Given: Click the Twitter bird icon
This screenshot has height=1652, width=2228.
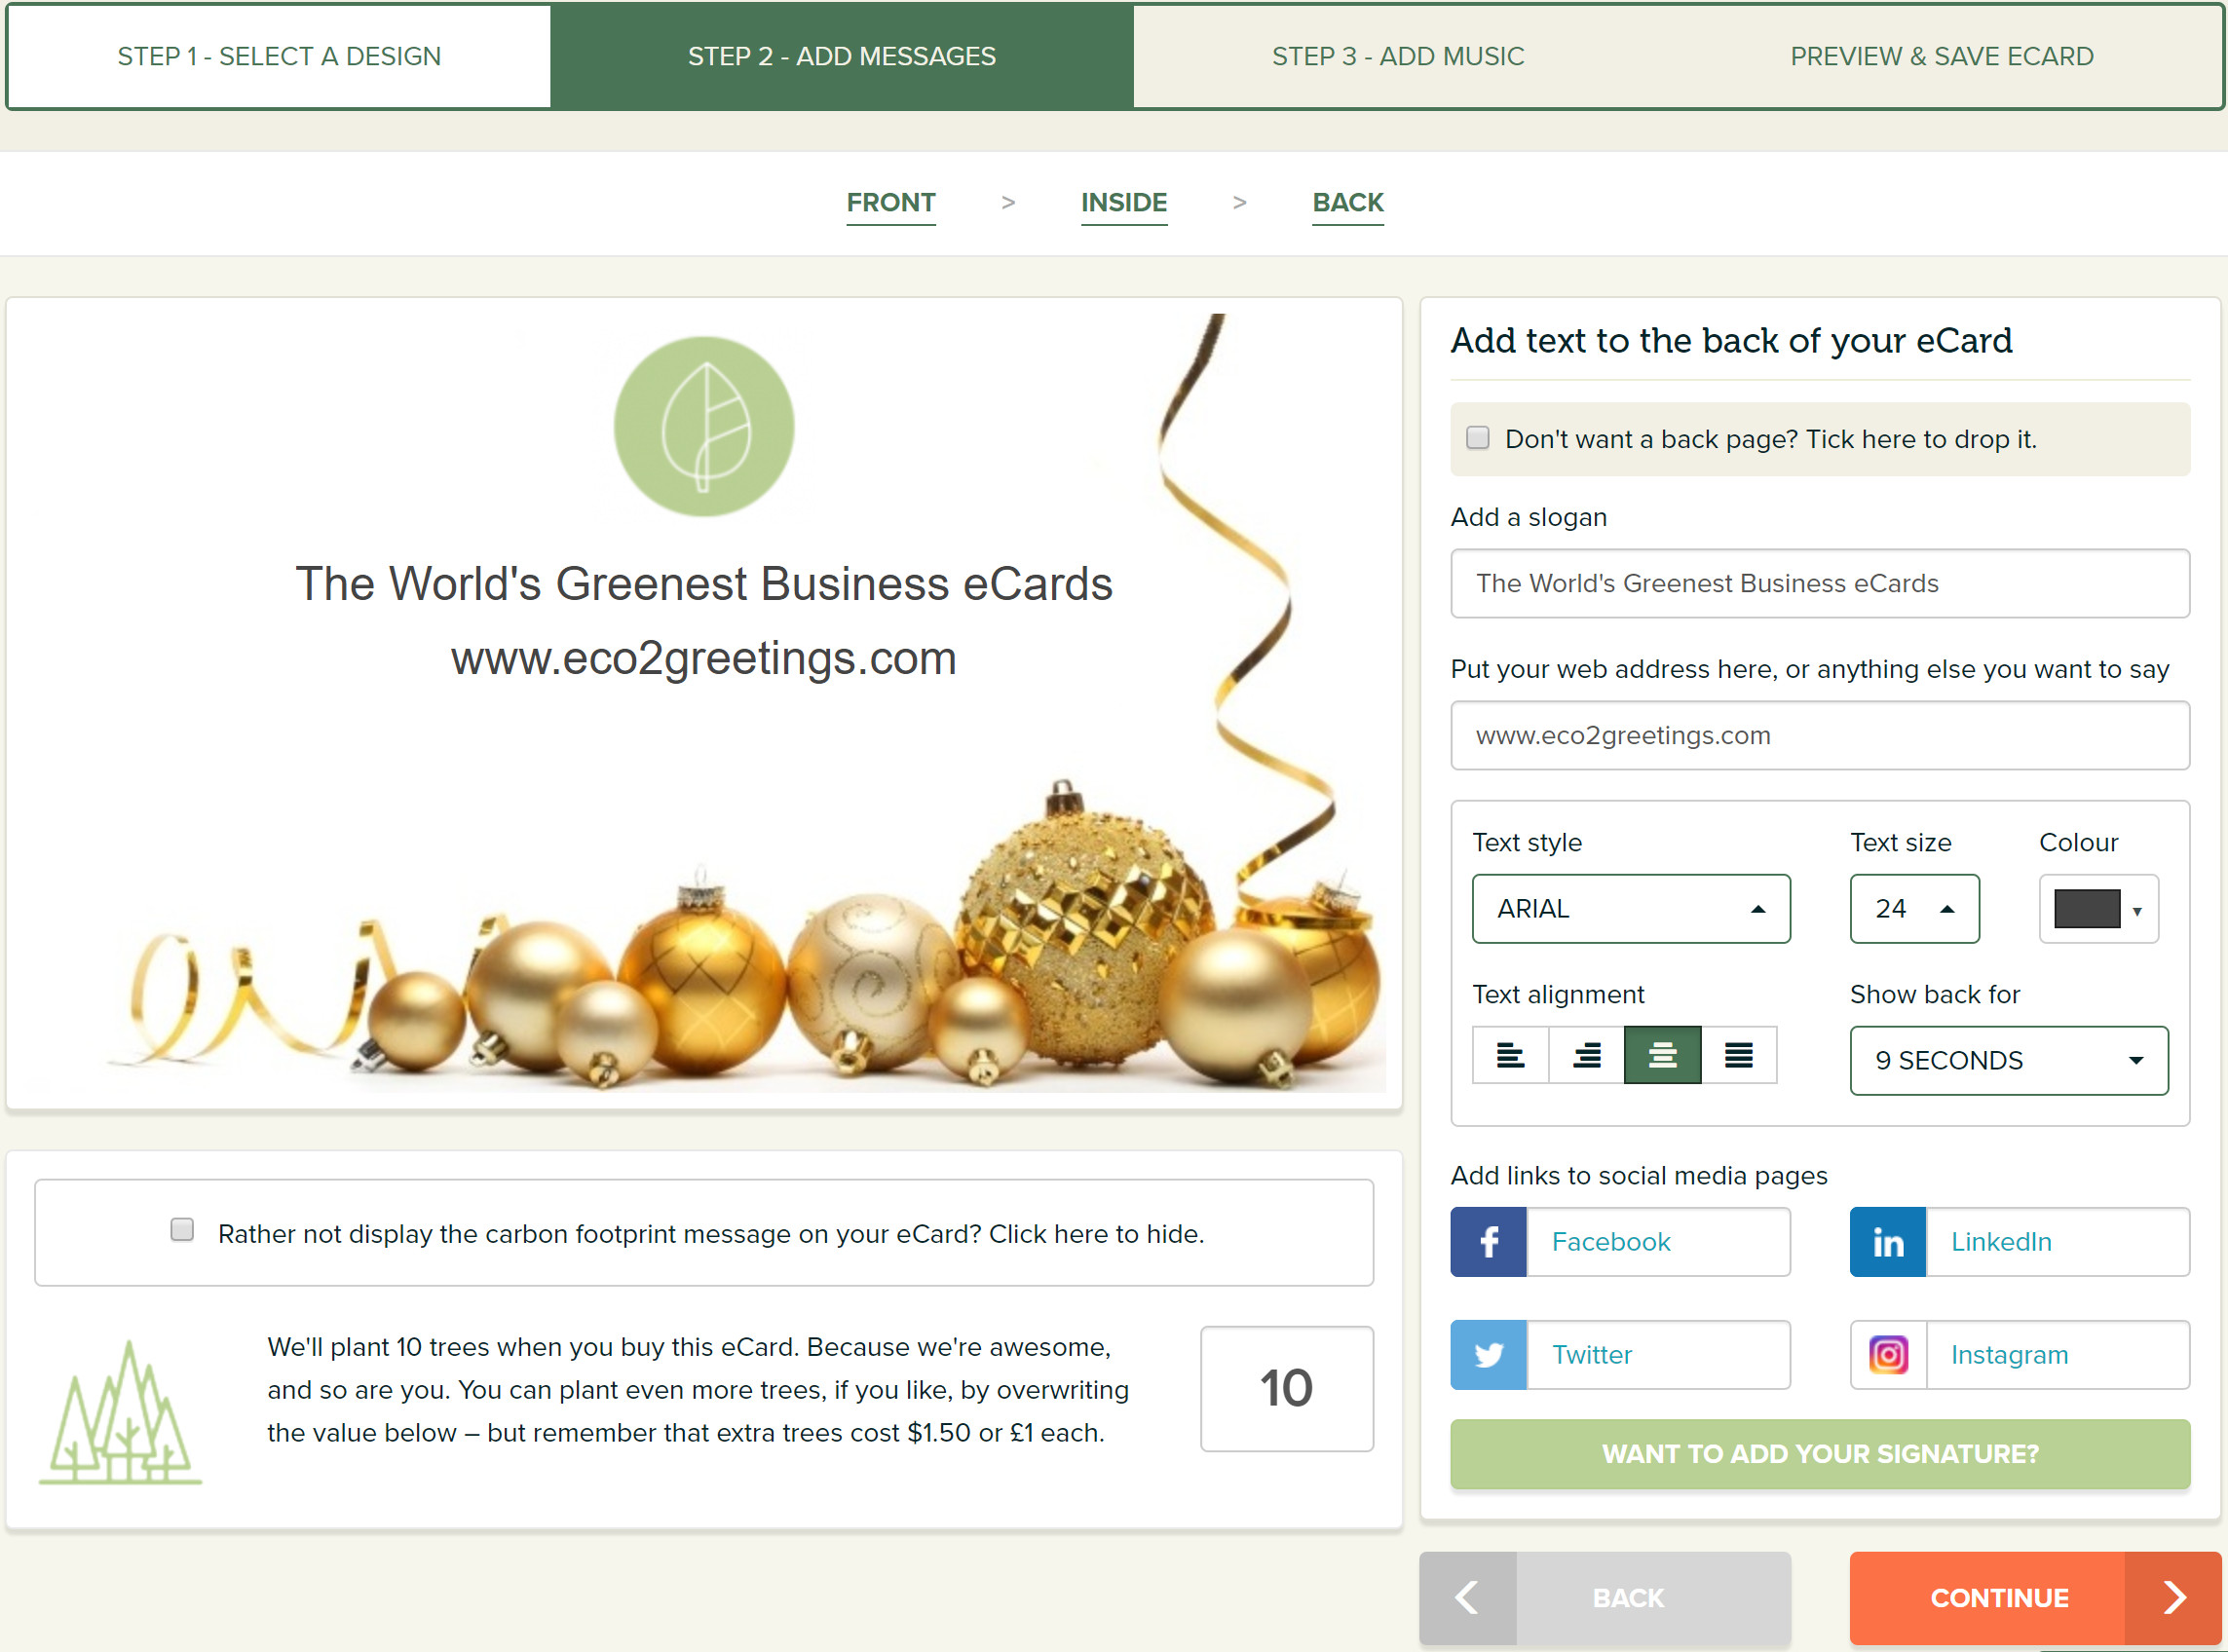Looking at the screenshot, I should pyautogui.click(x=1488, y=1355).
